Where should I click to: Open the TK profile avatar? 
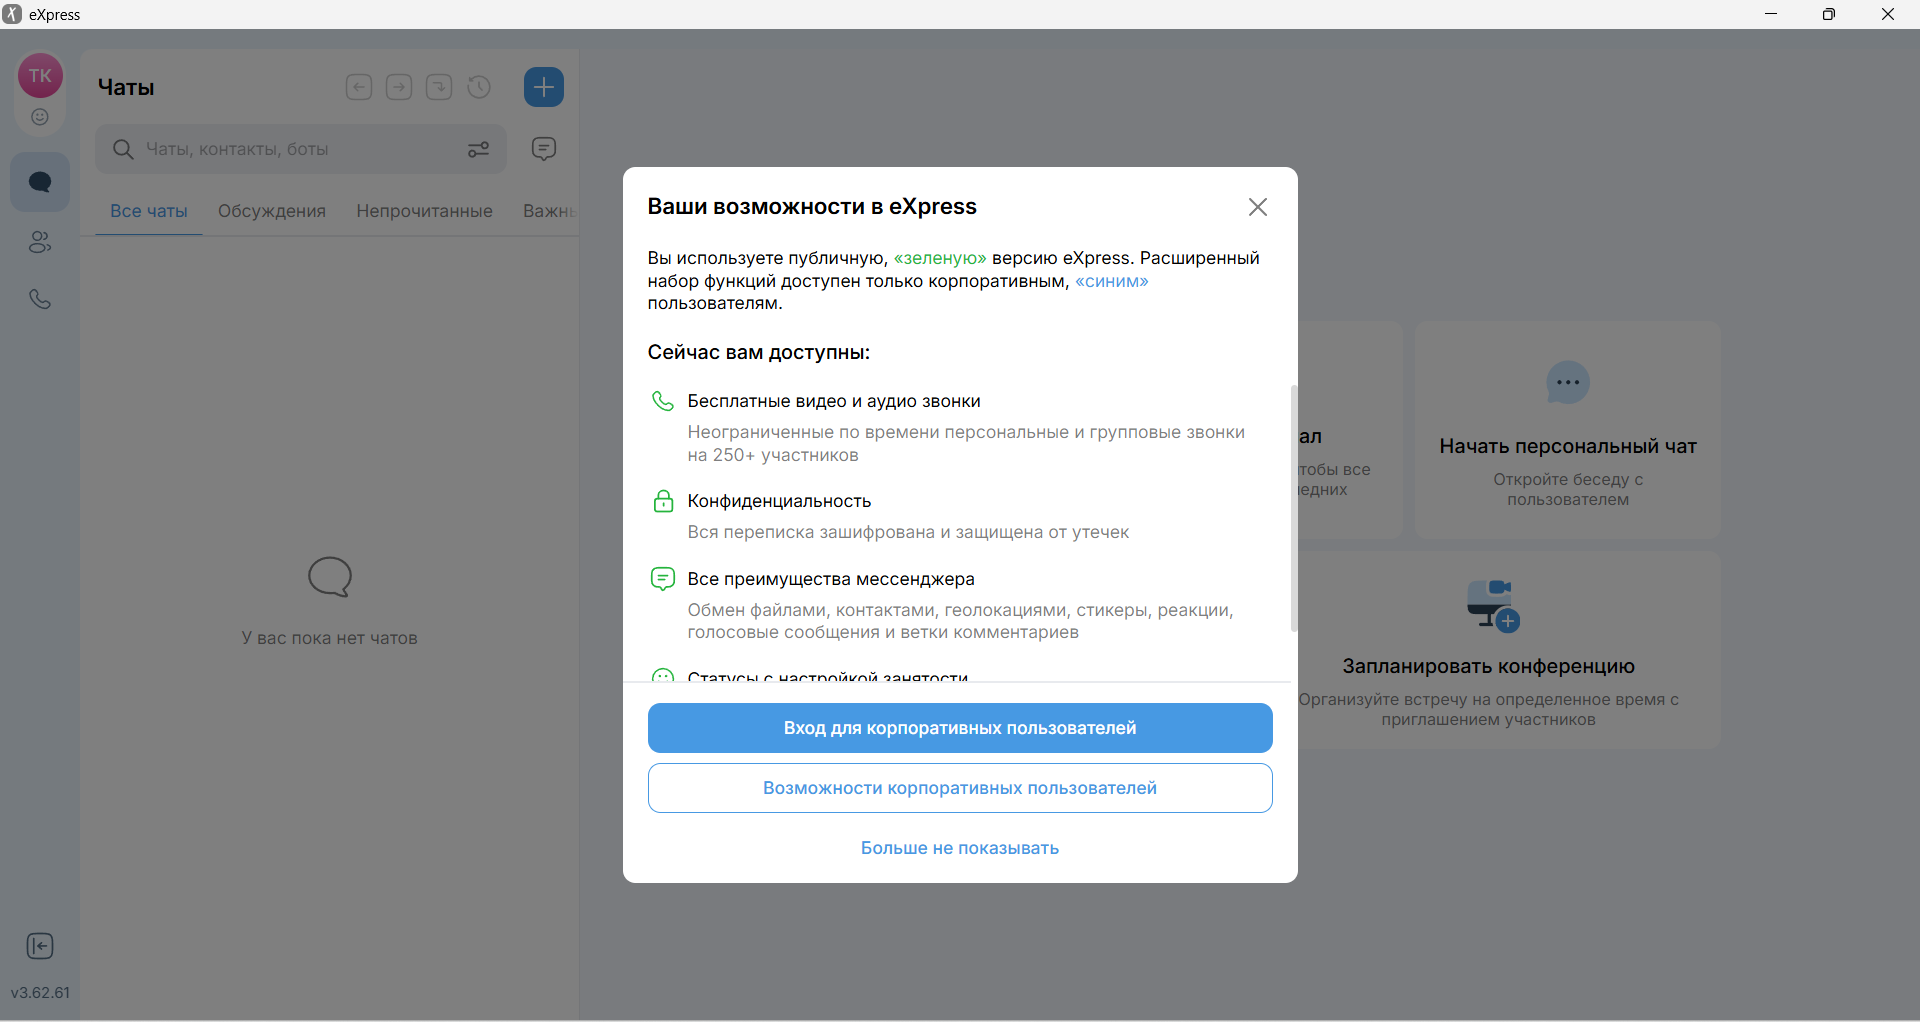[x=40, y=76]
